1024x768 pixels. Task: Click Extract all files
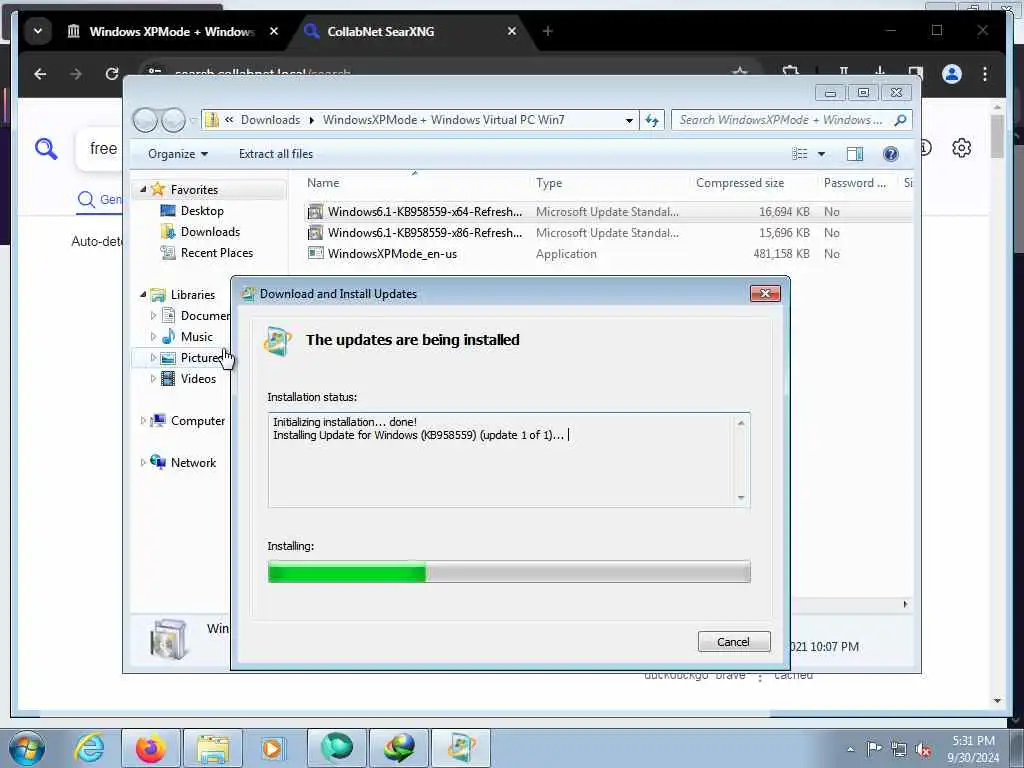(276, 154)
